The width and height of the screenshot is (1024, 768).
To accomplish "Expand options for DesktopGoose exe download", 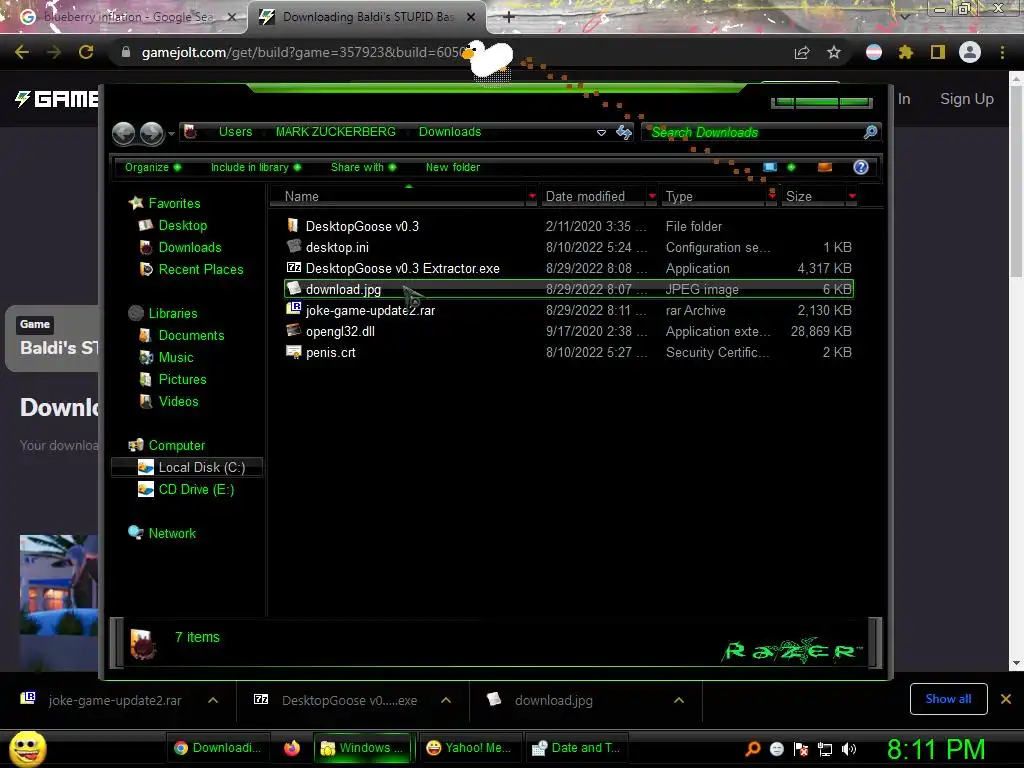I will [446, 700].
